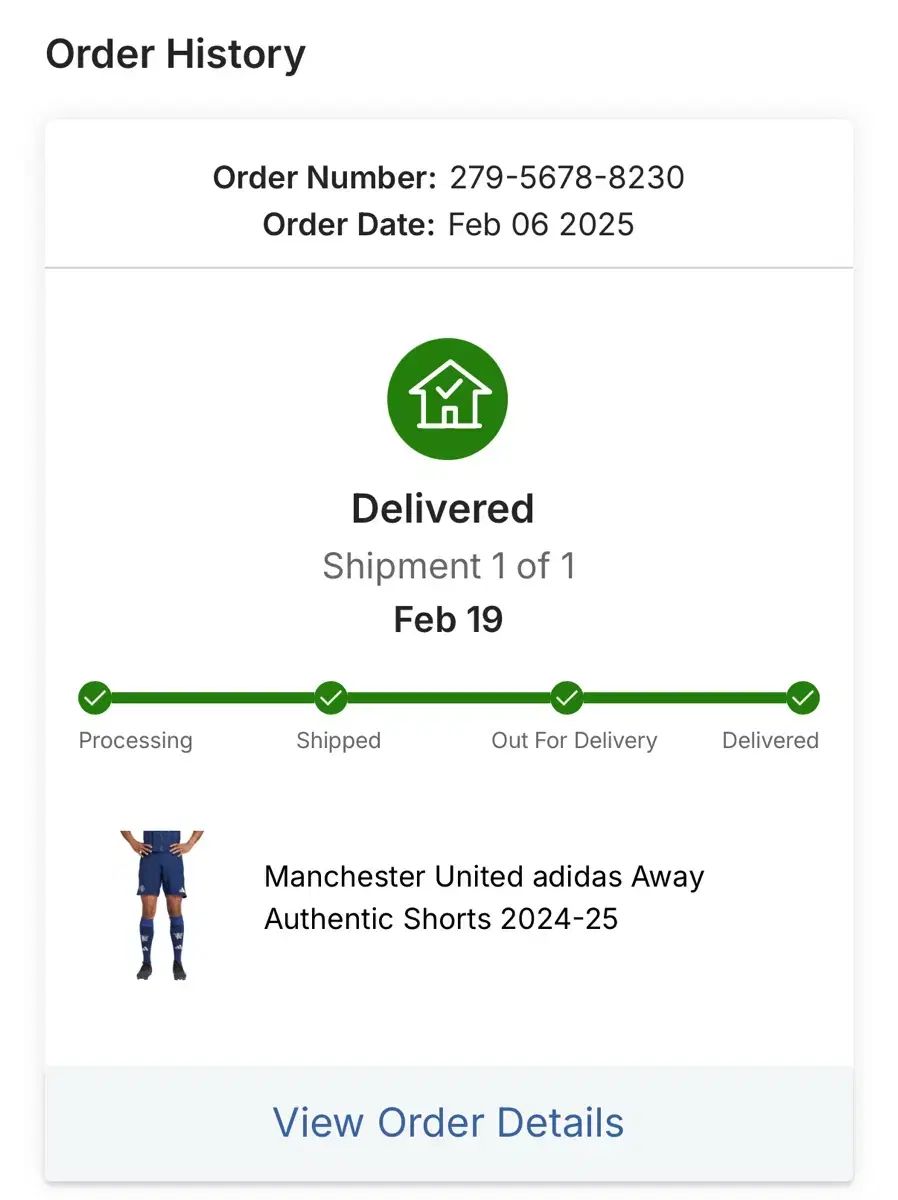Image resolution: width=898 pixels, height=1200 pixels.
Task: Open View Order Details
Action: [449, 1122]
